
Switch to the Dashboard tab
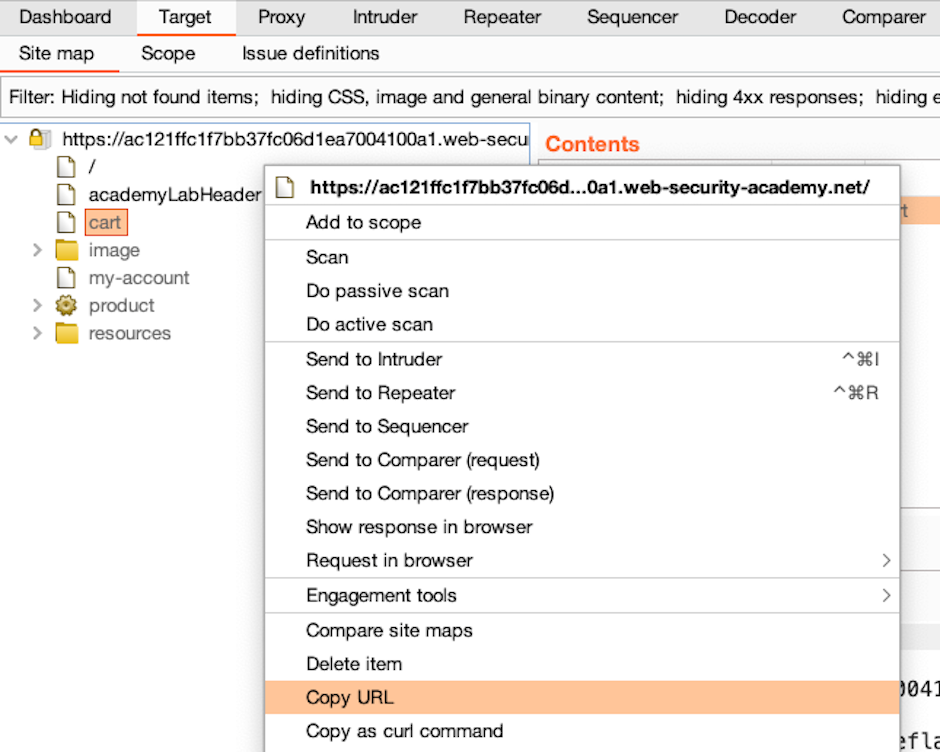coord(65,17)
